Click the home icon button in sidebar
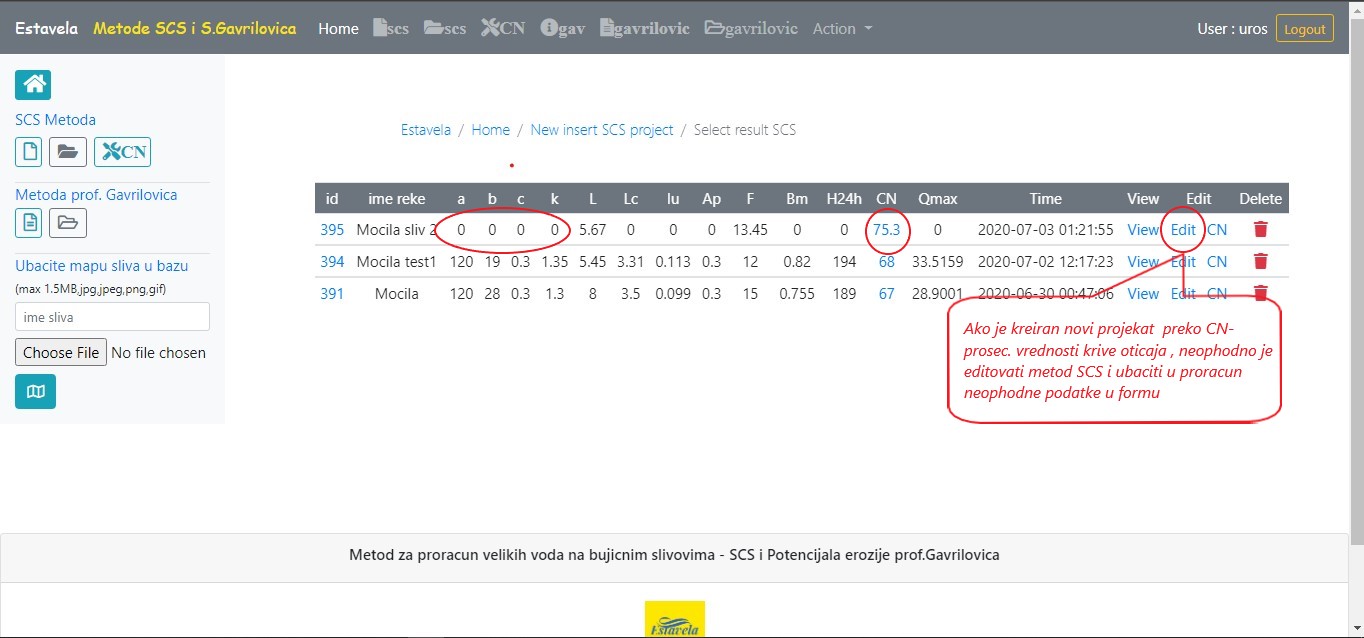 point(33,85)
